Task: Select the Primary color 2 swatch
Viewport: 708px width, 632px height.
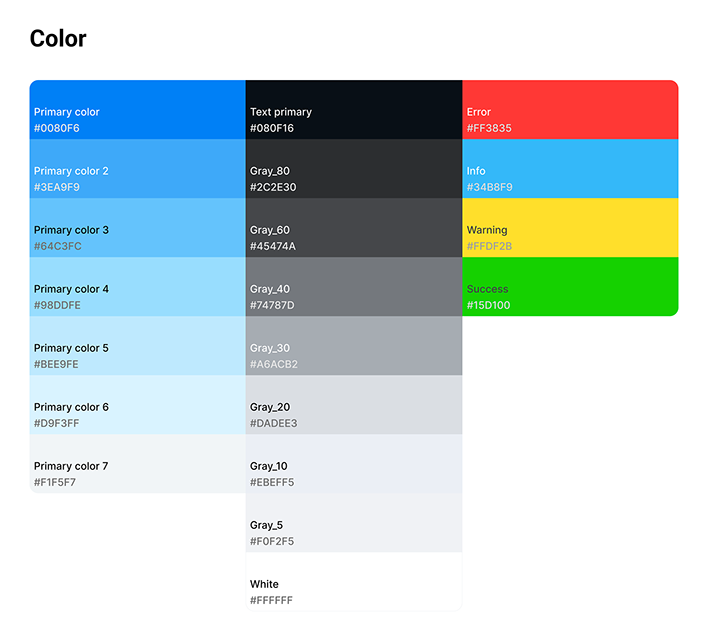Action: click(x=137, y=169)
